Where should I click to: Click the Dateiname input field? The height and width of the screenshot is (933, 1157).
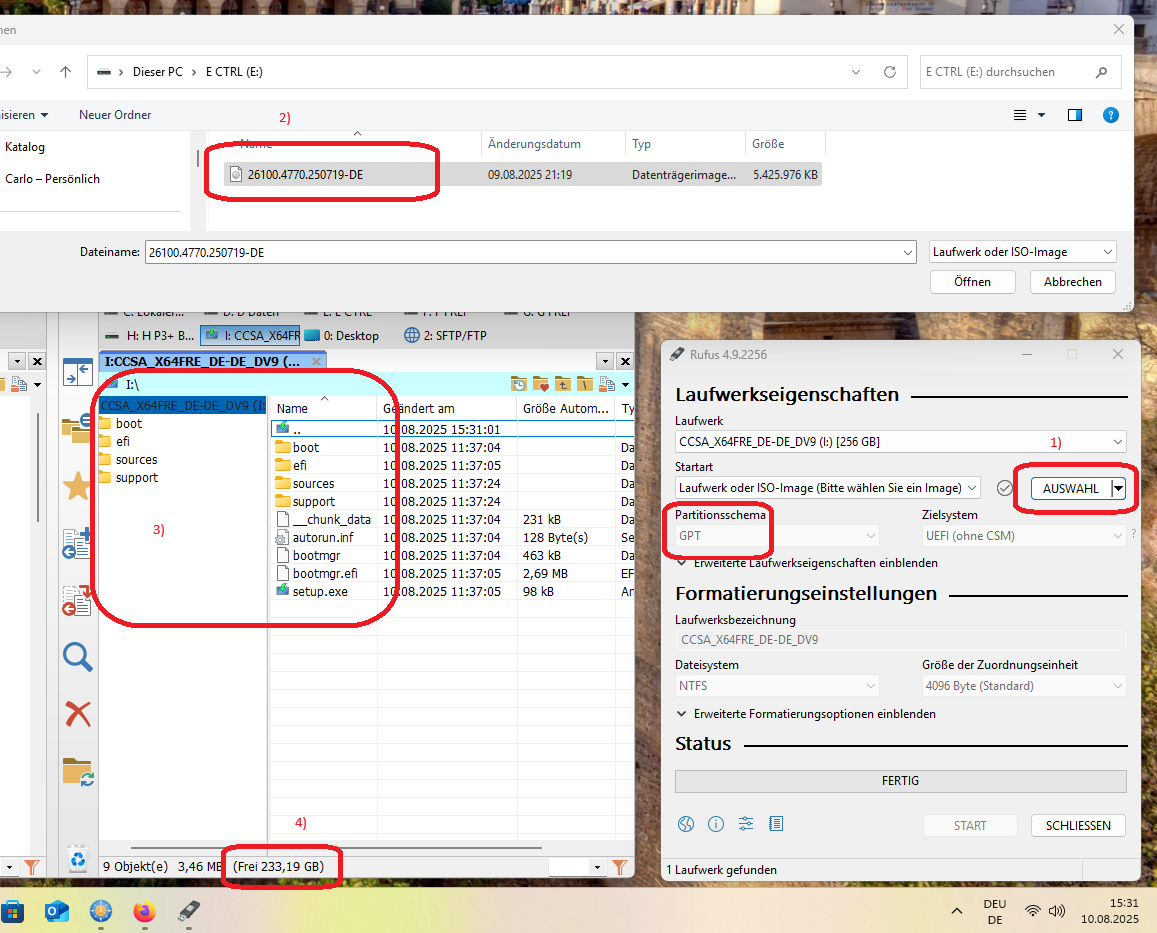pyautogui.click(x=530, y=252)
